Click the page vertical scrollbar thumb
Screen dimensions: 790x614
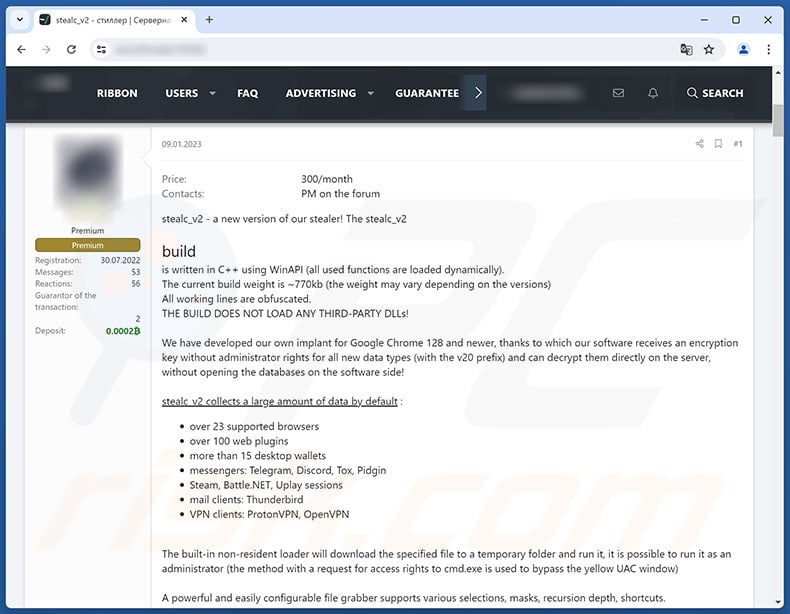pyautogui.click(x=778, y=120)
